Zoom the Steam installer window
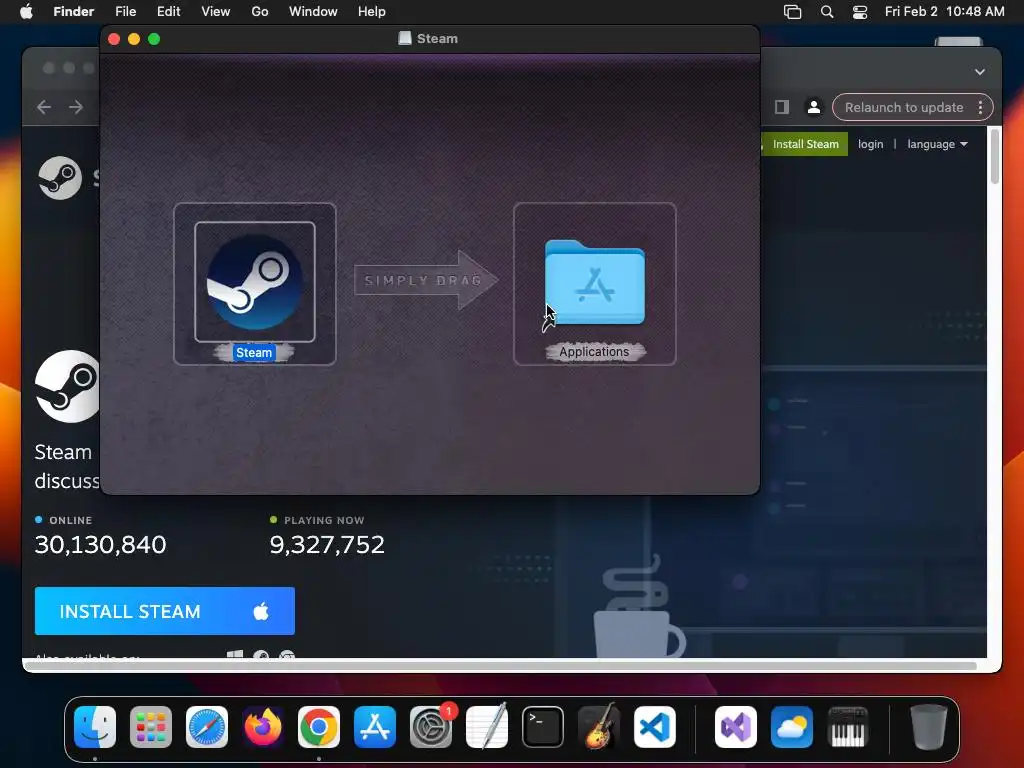Viewport: 1024px width, 768px height. coord(154,39)
